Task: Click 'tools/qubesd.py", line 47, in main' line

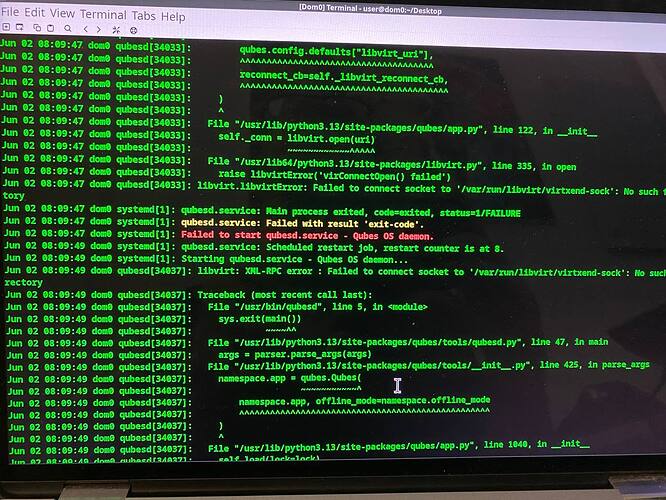Action: 408,342
